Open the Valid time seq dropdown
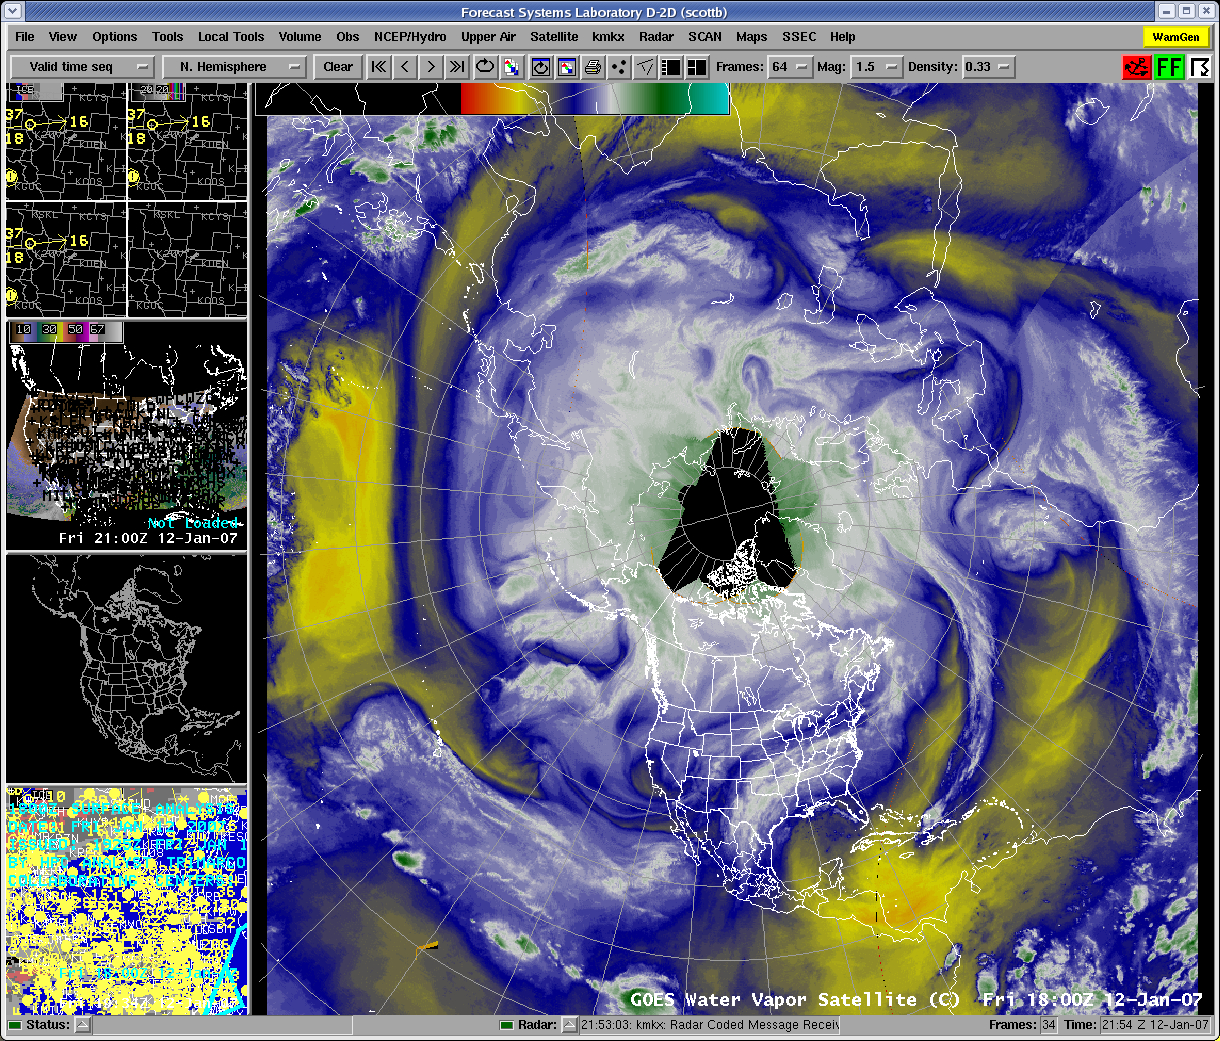The image size is (1220, 1041). 82,67
